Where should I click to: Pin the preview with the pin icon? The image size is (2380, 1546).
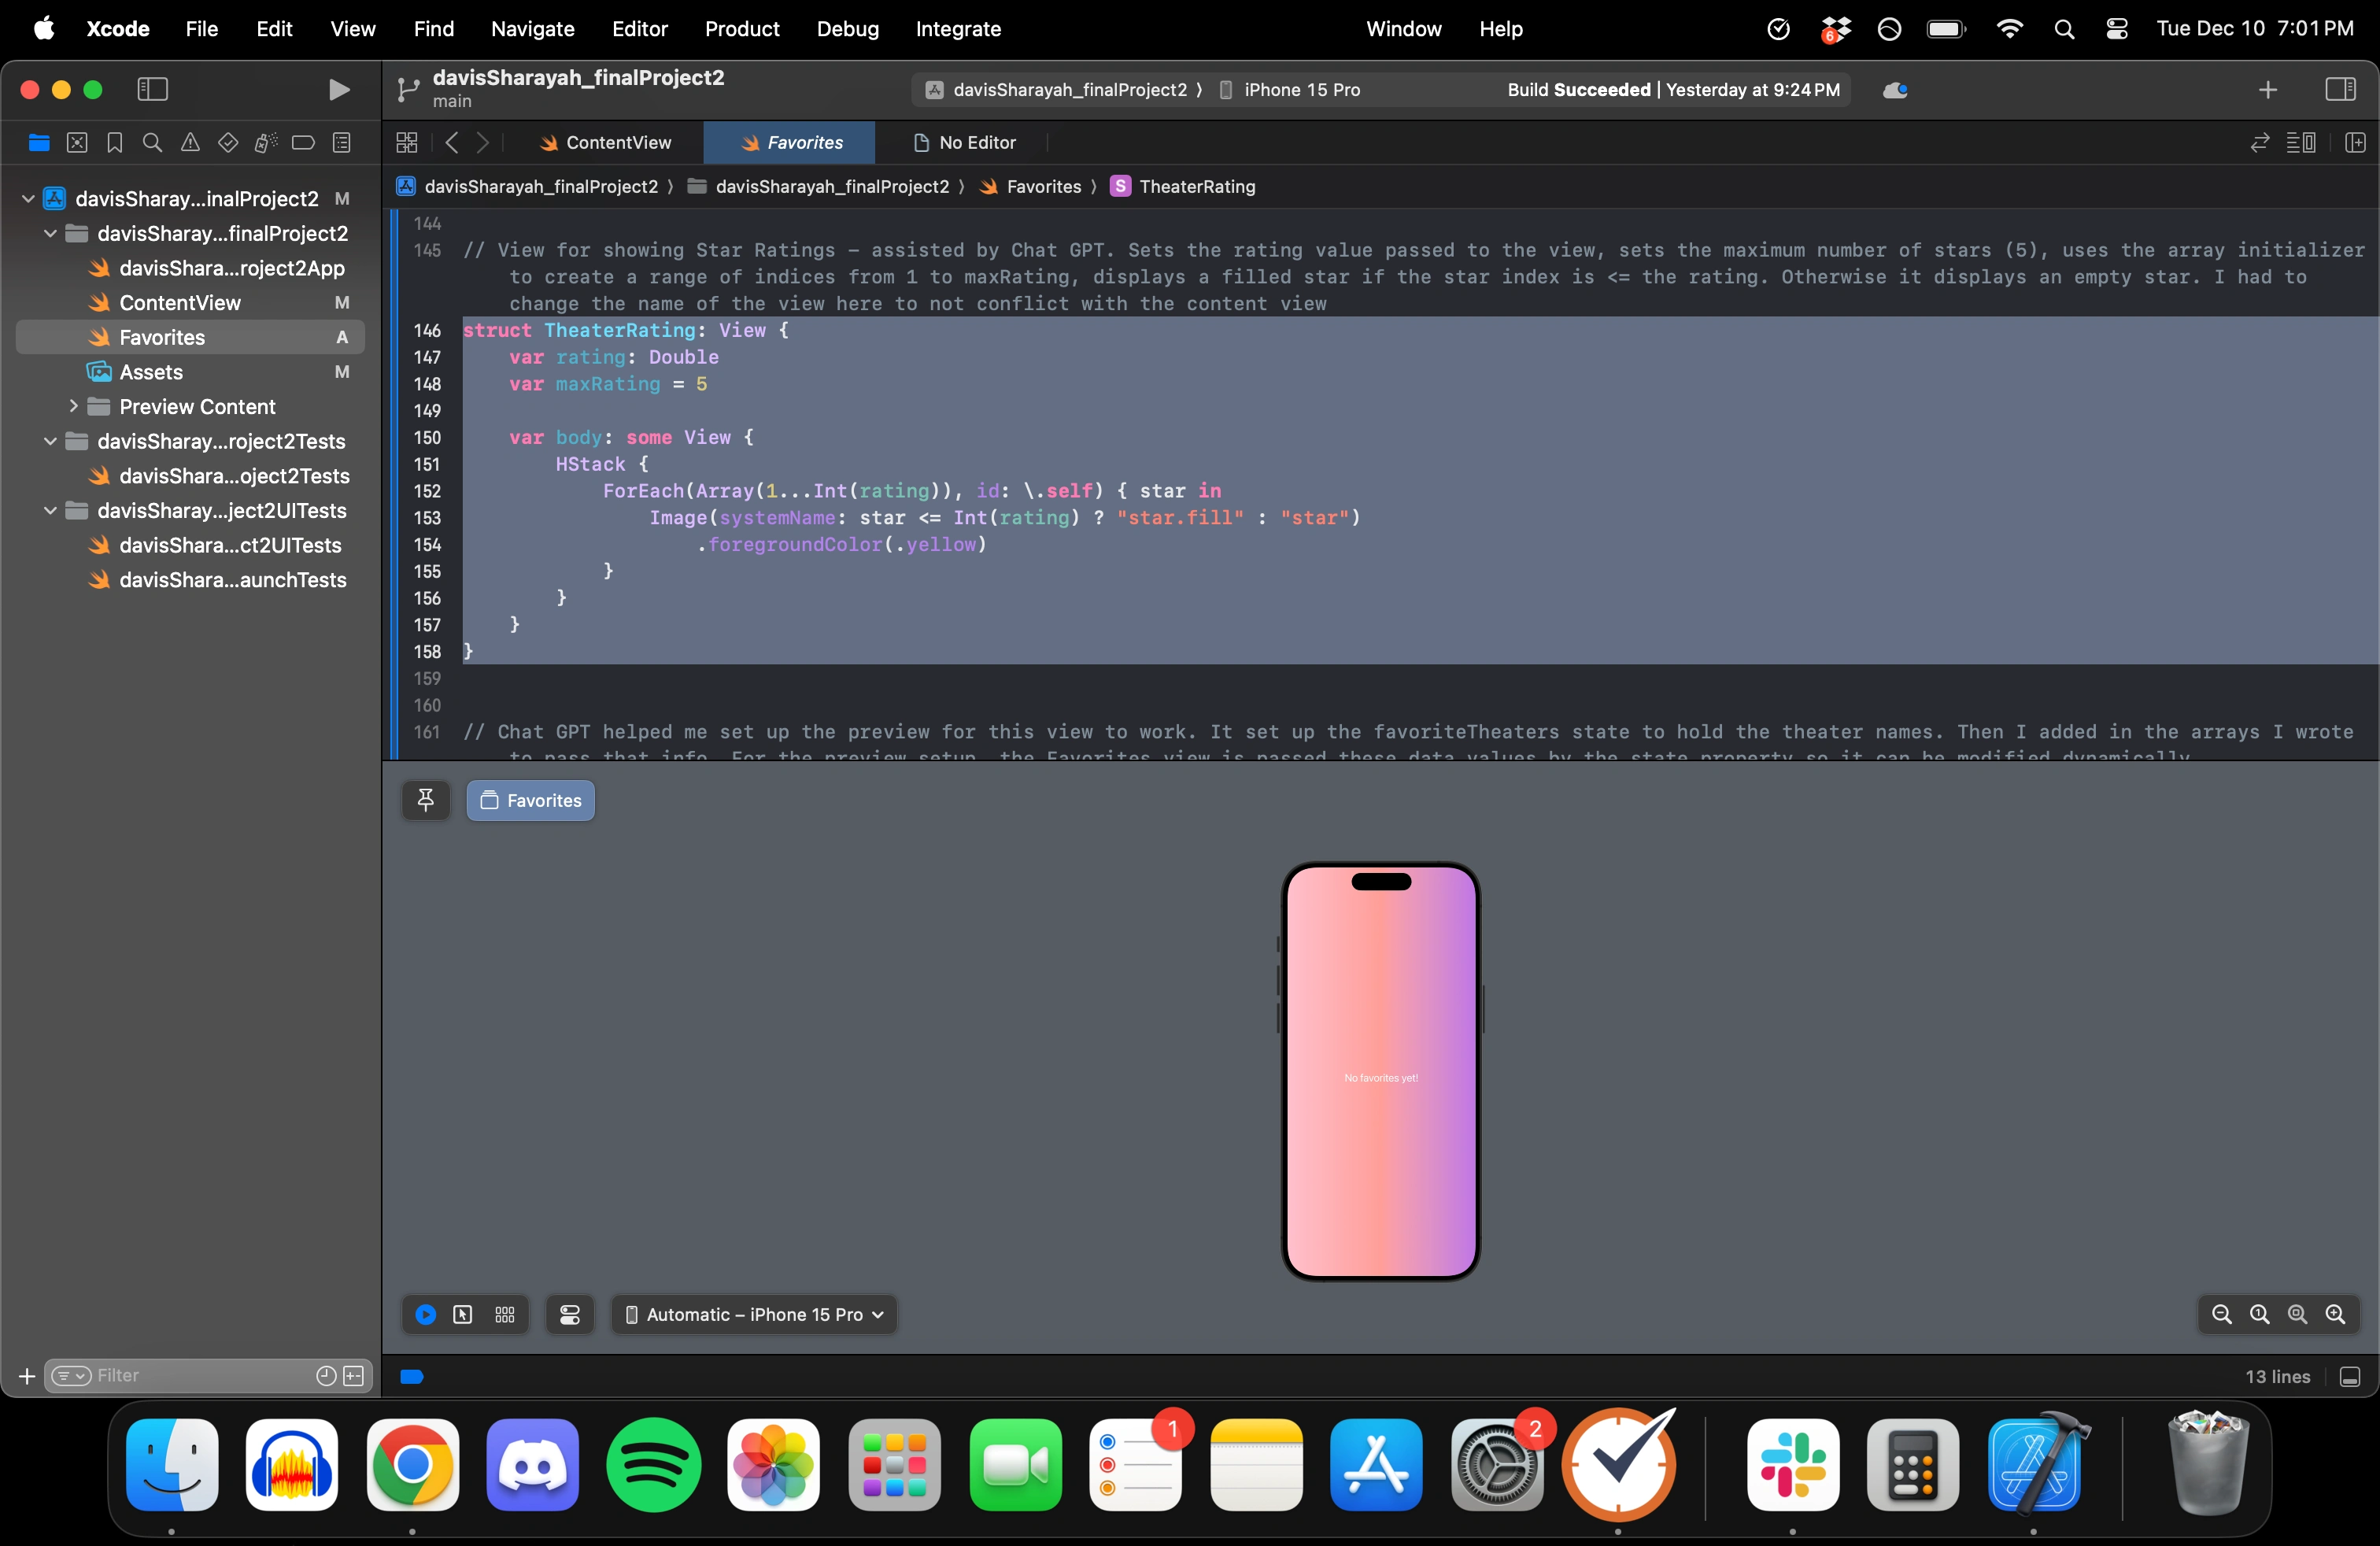(426, 800)
